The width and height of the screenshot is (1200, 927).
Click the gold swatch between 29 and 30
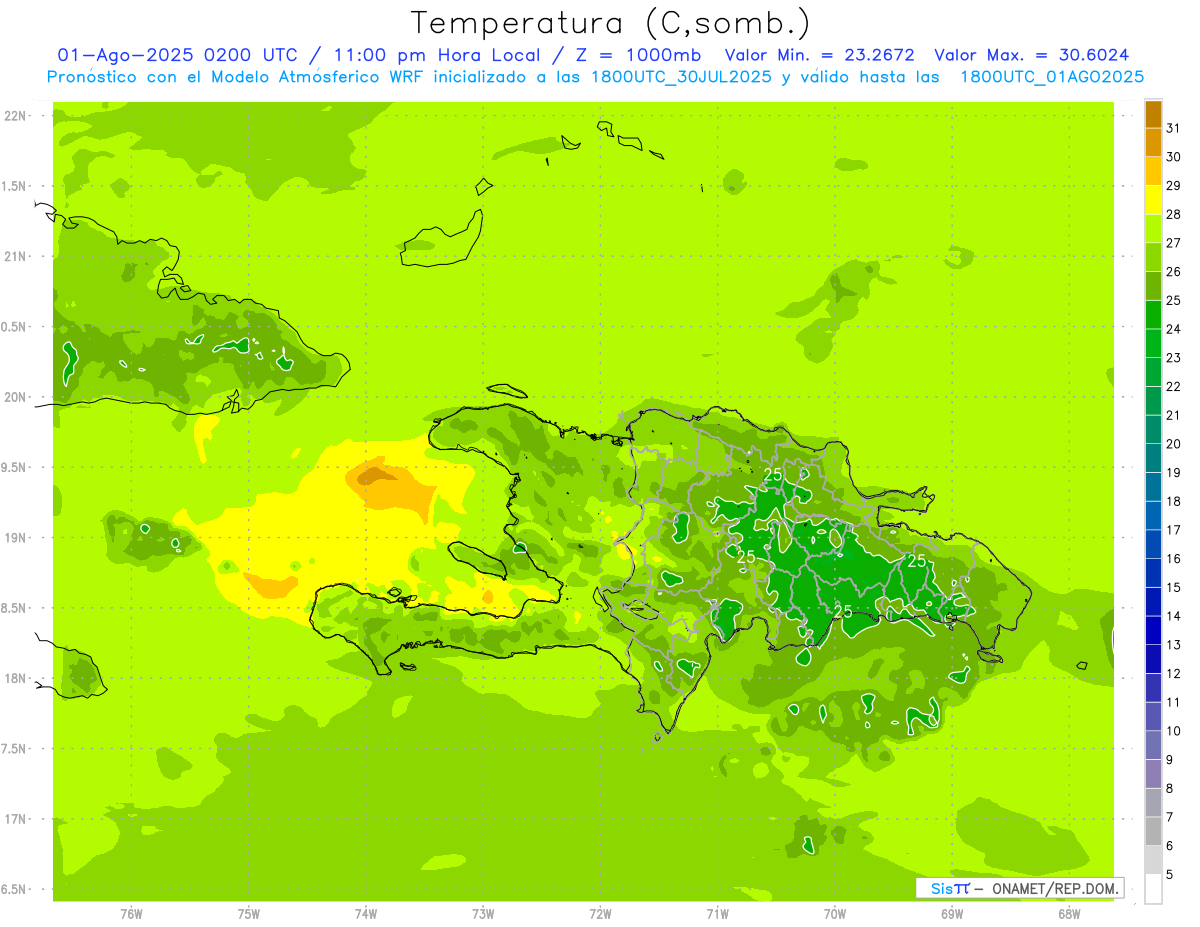coord(1153,171)
